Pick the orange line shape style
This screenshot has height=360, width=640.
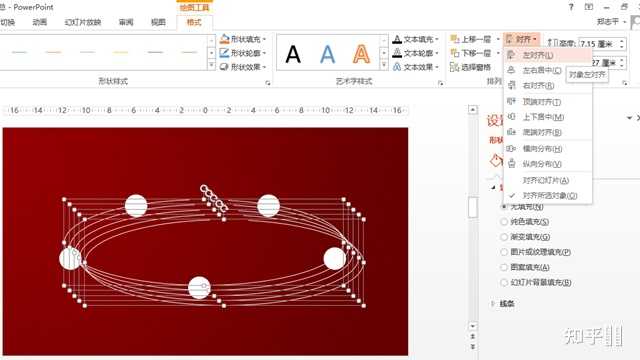tap(53, 52)
